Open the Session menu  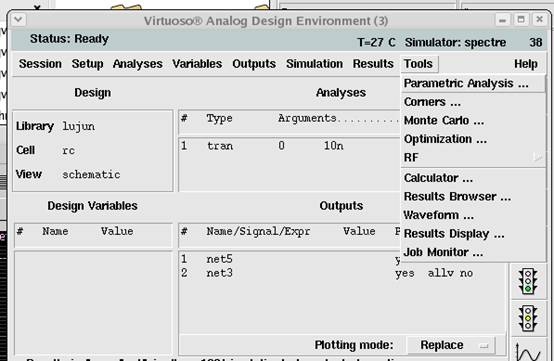tap(40, 64)
